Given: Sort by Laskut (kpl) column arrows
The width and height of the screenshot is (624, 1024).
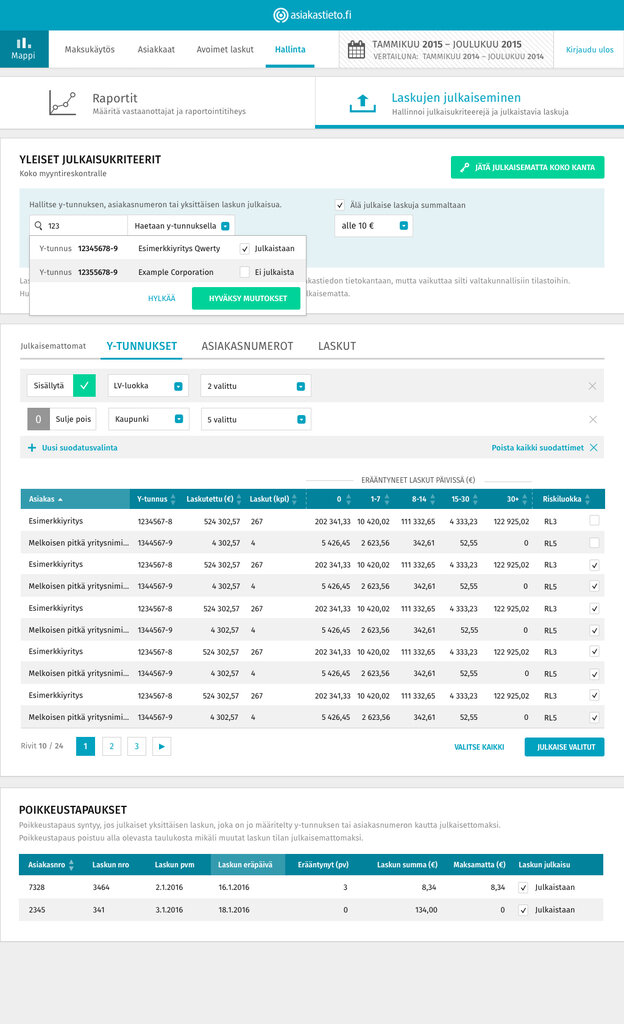Looking at the screenshot, I should [x=294, y=499].
